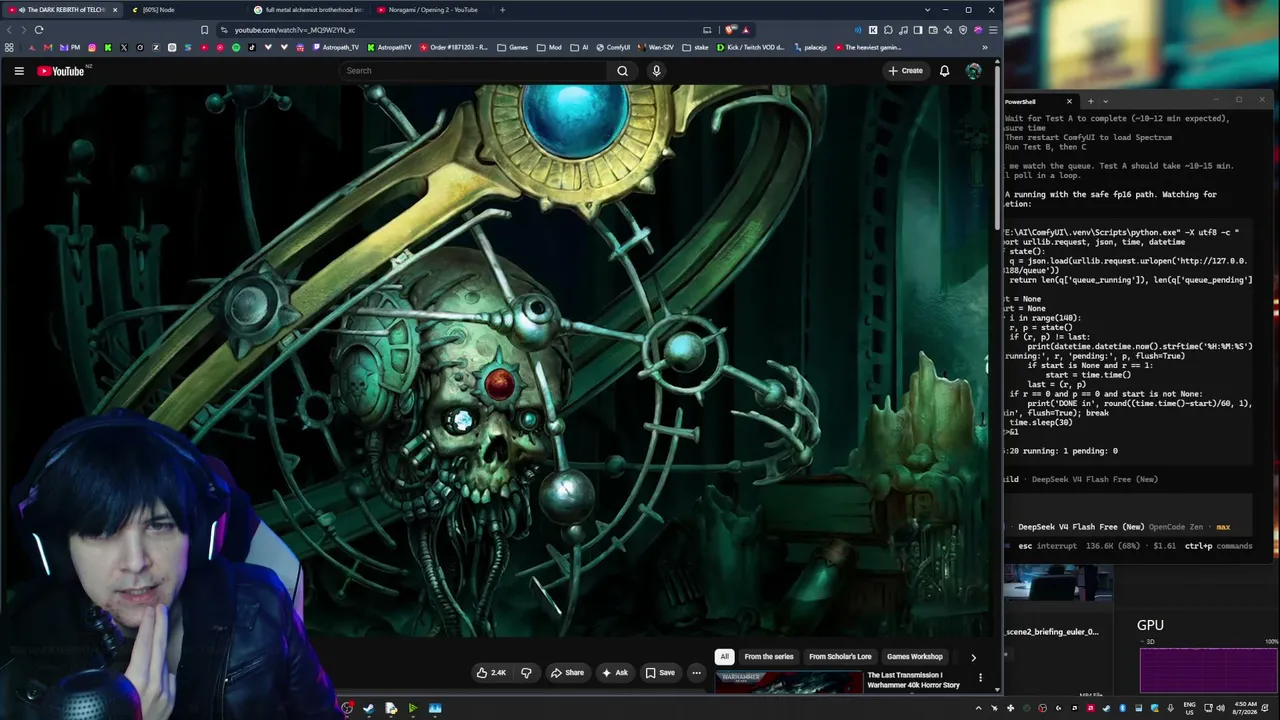This screenshot has width=1280, height=720.
Task: Like the video with 2.4K likes
Action: click(x=491, y=673)
